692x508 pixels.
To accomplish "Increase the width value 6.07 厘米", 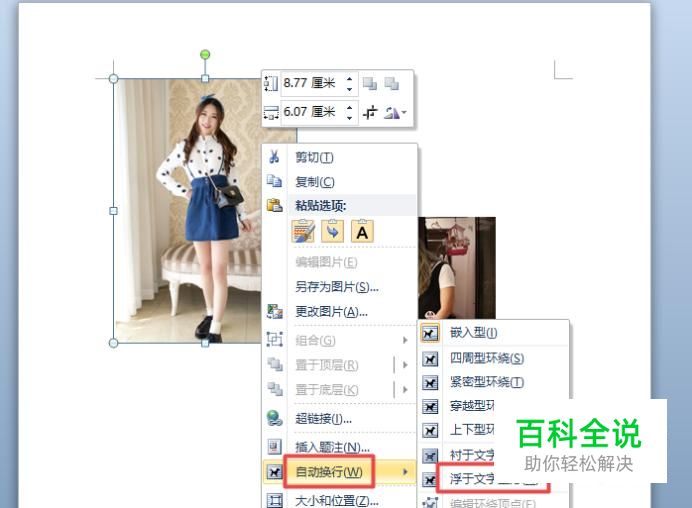I will tap(349, 107).
